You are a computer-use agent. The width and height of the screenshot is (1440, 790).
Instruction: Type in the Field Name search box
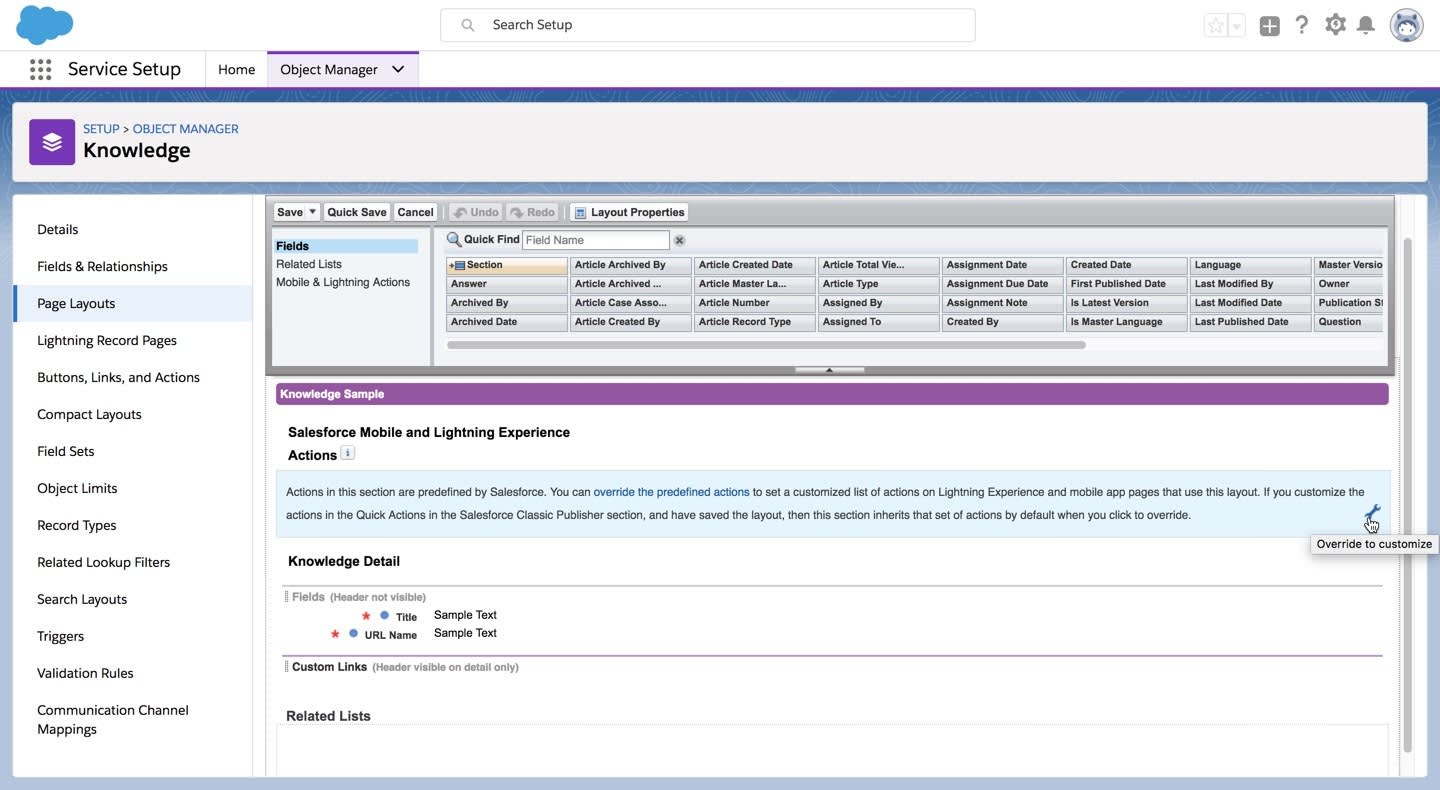tap(595, 237)
